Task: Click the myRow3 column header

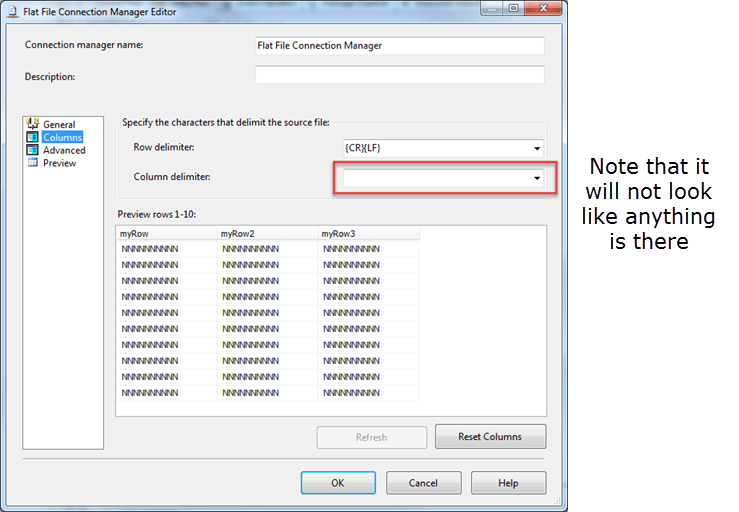Action: 369,233
